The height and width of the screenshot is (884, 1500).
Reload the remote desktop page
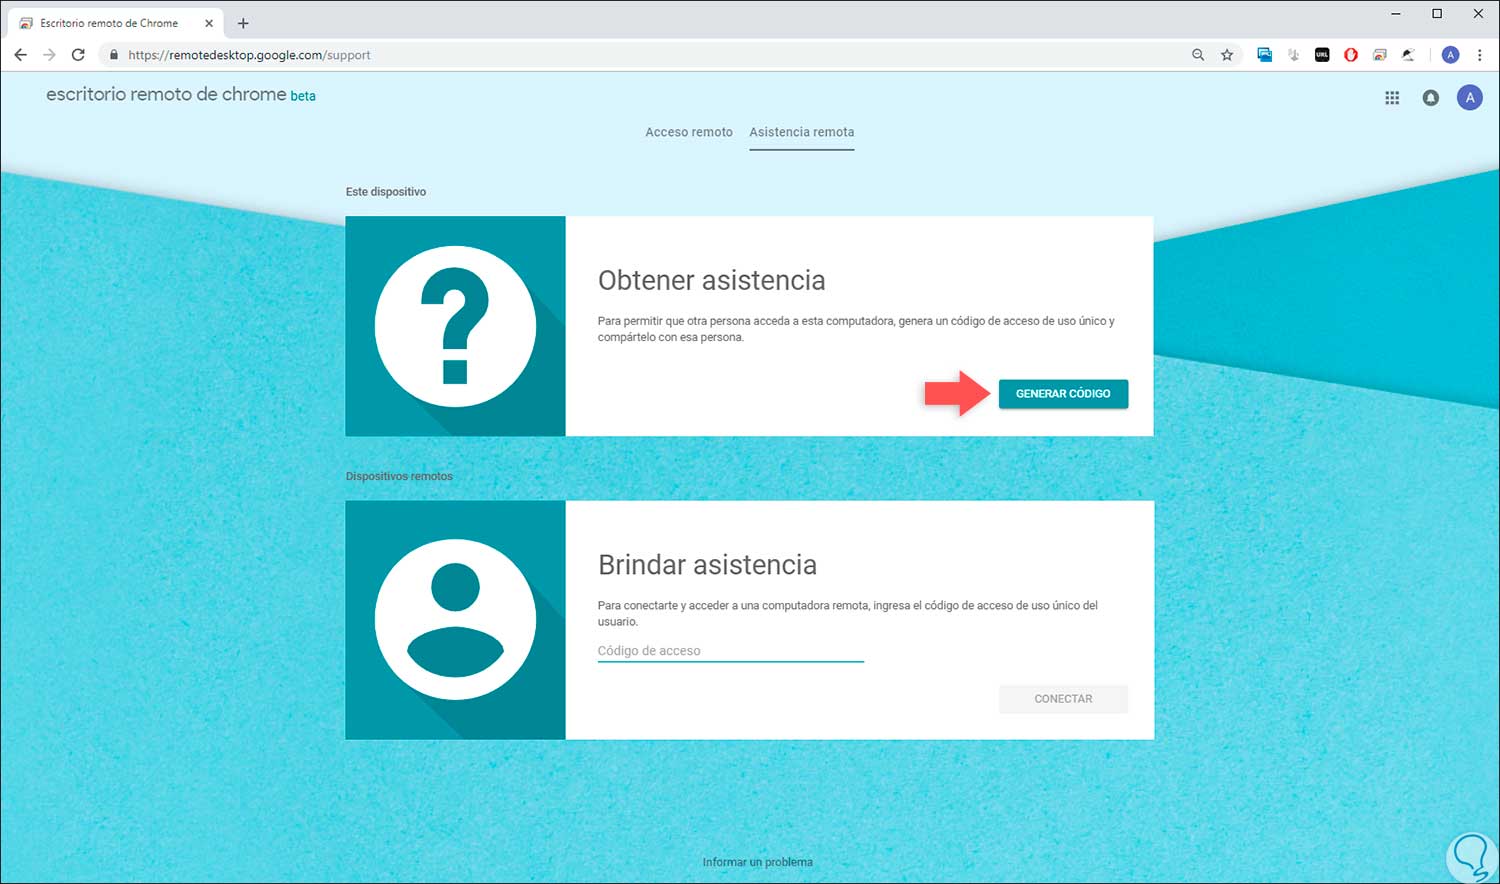click(78, 55)
